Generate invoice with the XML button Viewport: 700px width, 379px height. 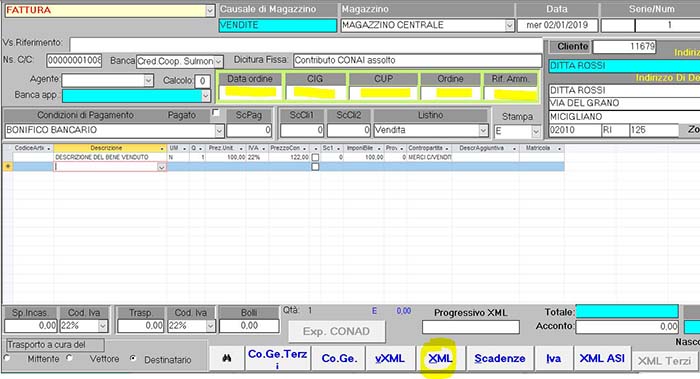[x=440, y=358]
